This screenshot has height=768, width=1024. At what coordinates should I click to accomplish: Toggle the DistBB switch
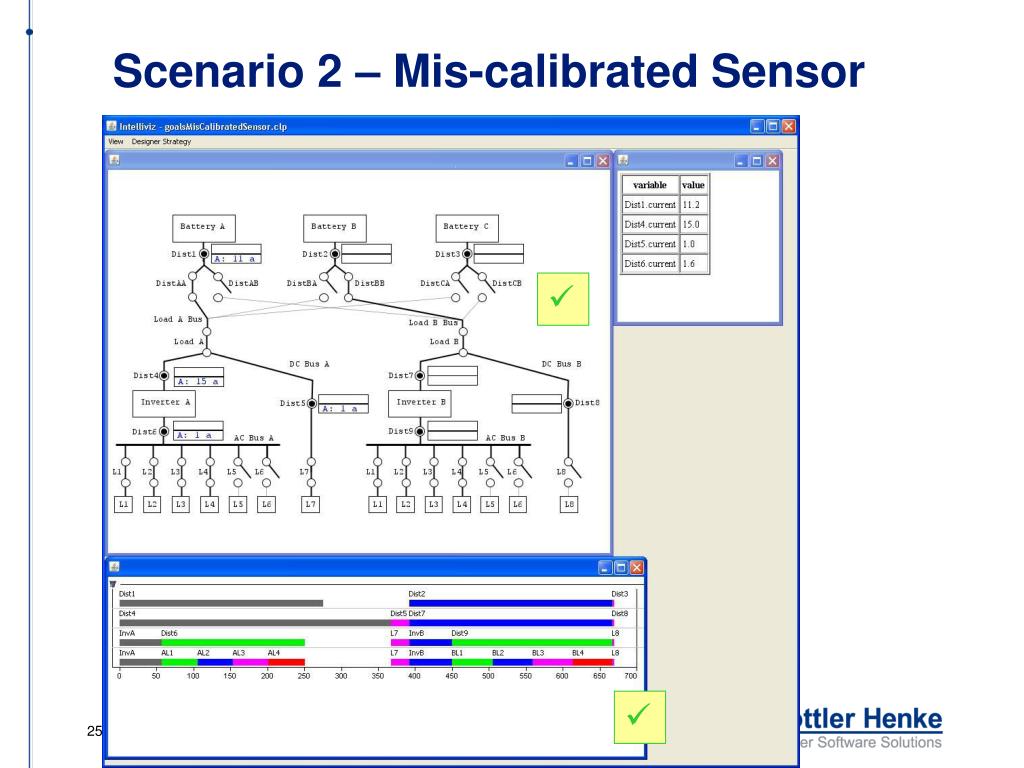click(x=349, y=286)
